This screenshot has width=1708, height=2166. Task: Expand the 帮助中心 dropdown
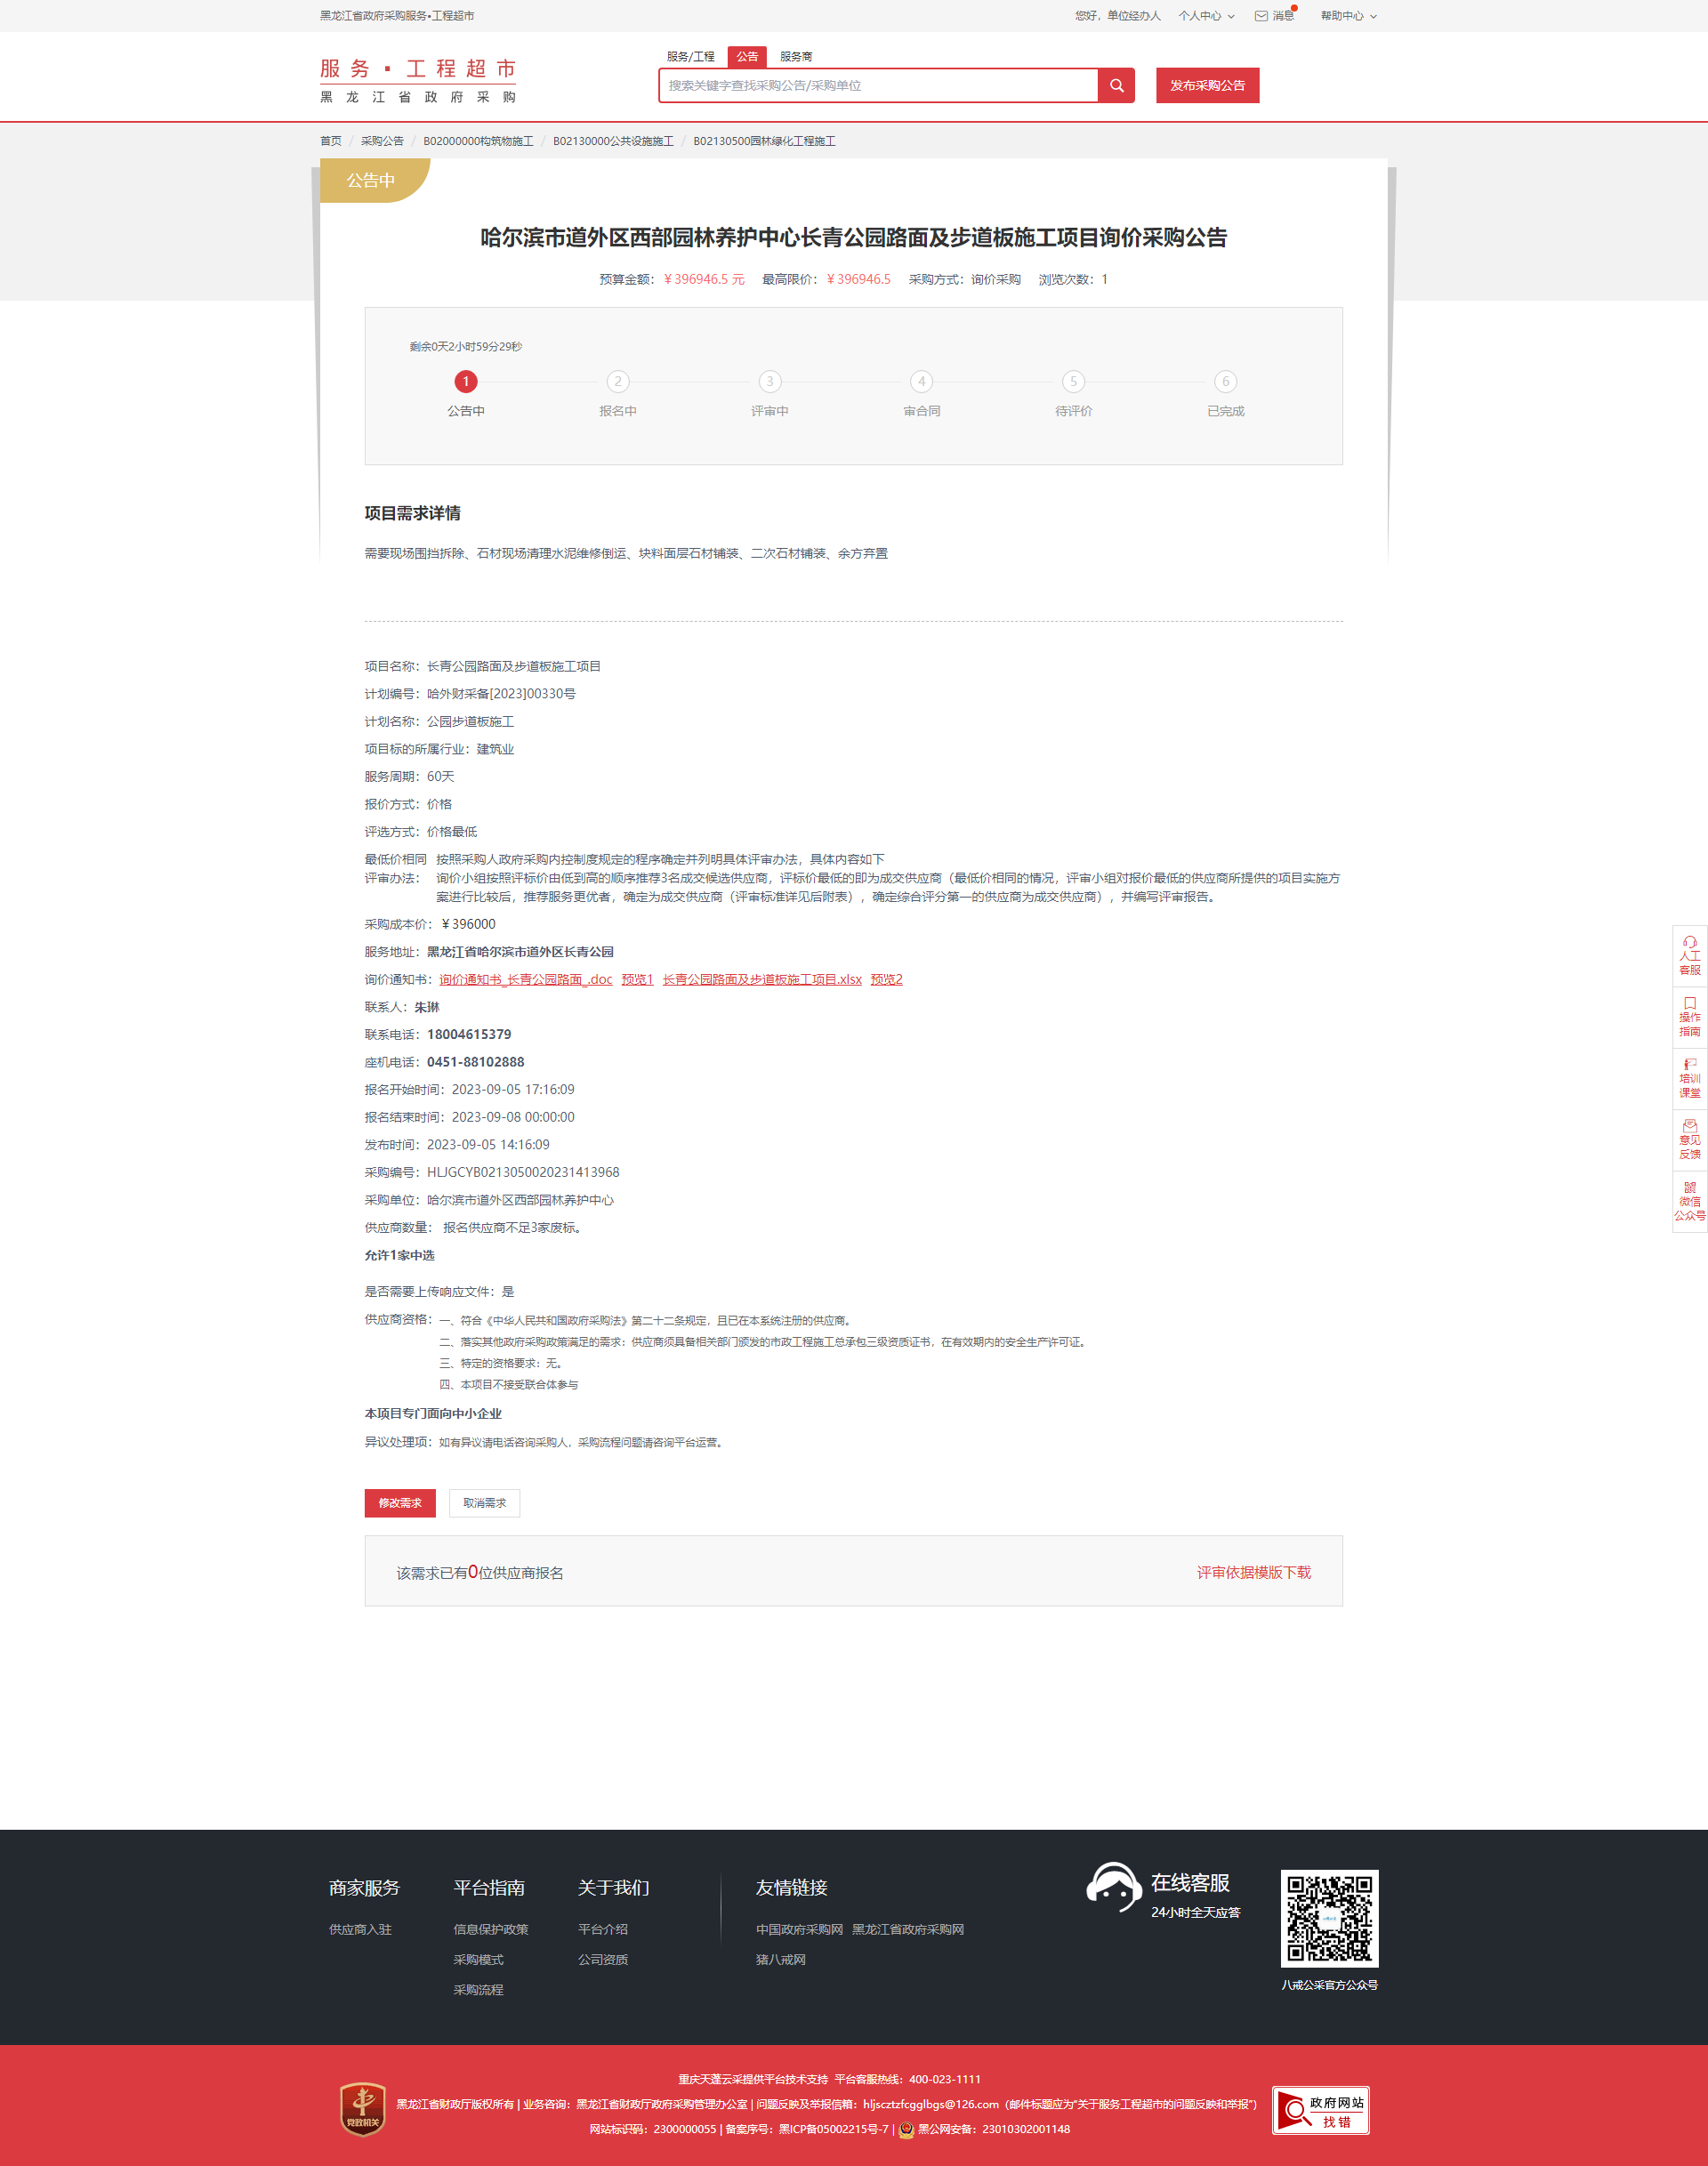coord(1347,16)
